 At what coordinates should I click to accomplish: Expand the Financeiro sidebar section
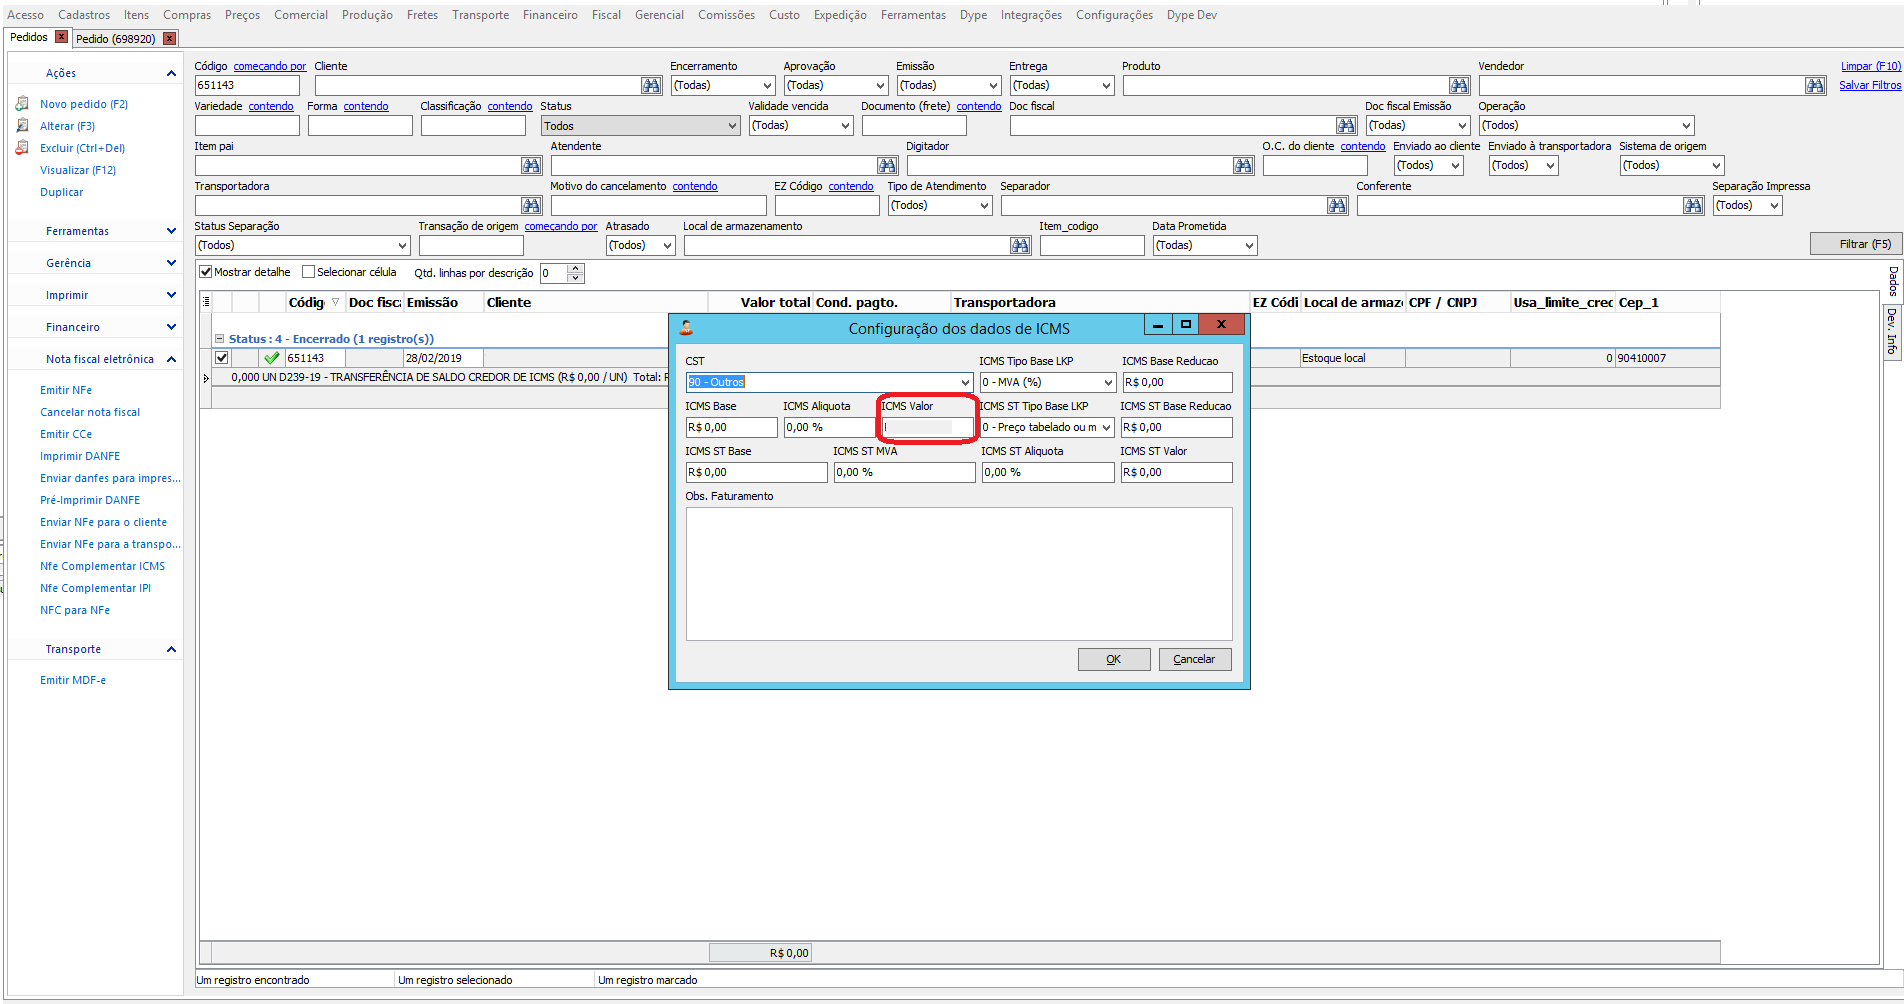tap(171, 327)
